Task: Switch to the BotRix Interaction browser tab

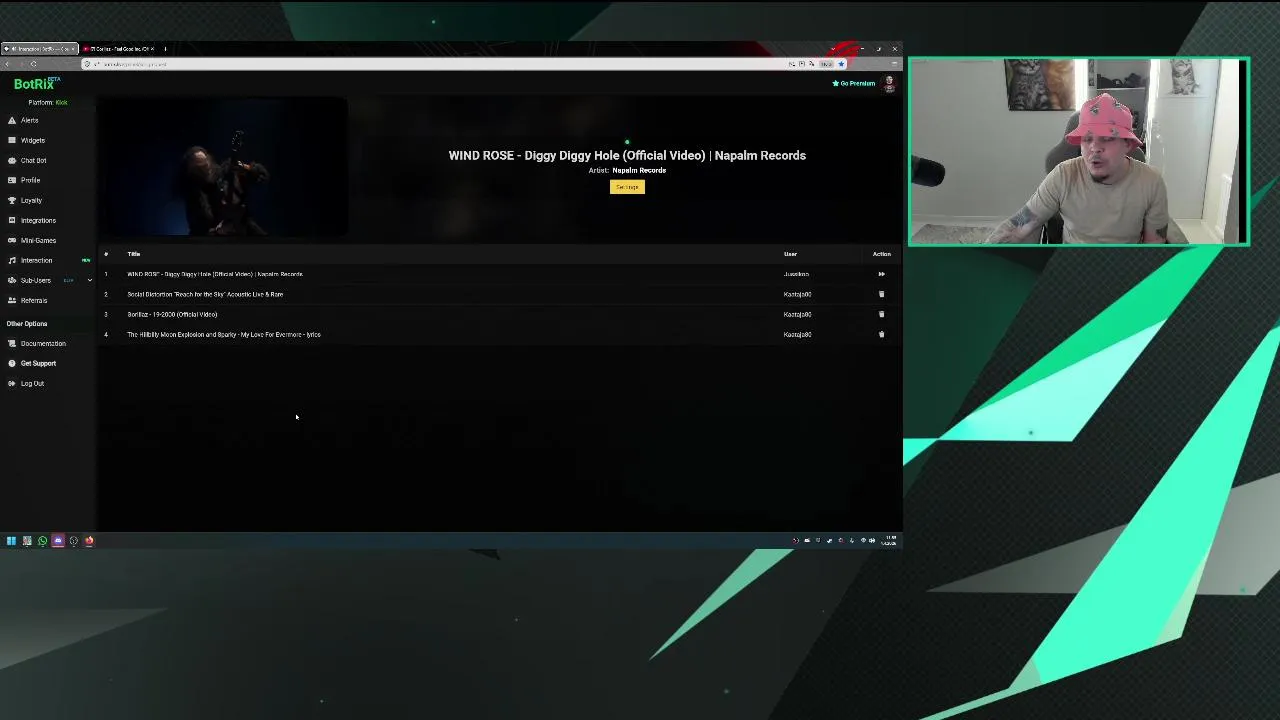Action: (x=39, y=49)
